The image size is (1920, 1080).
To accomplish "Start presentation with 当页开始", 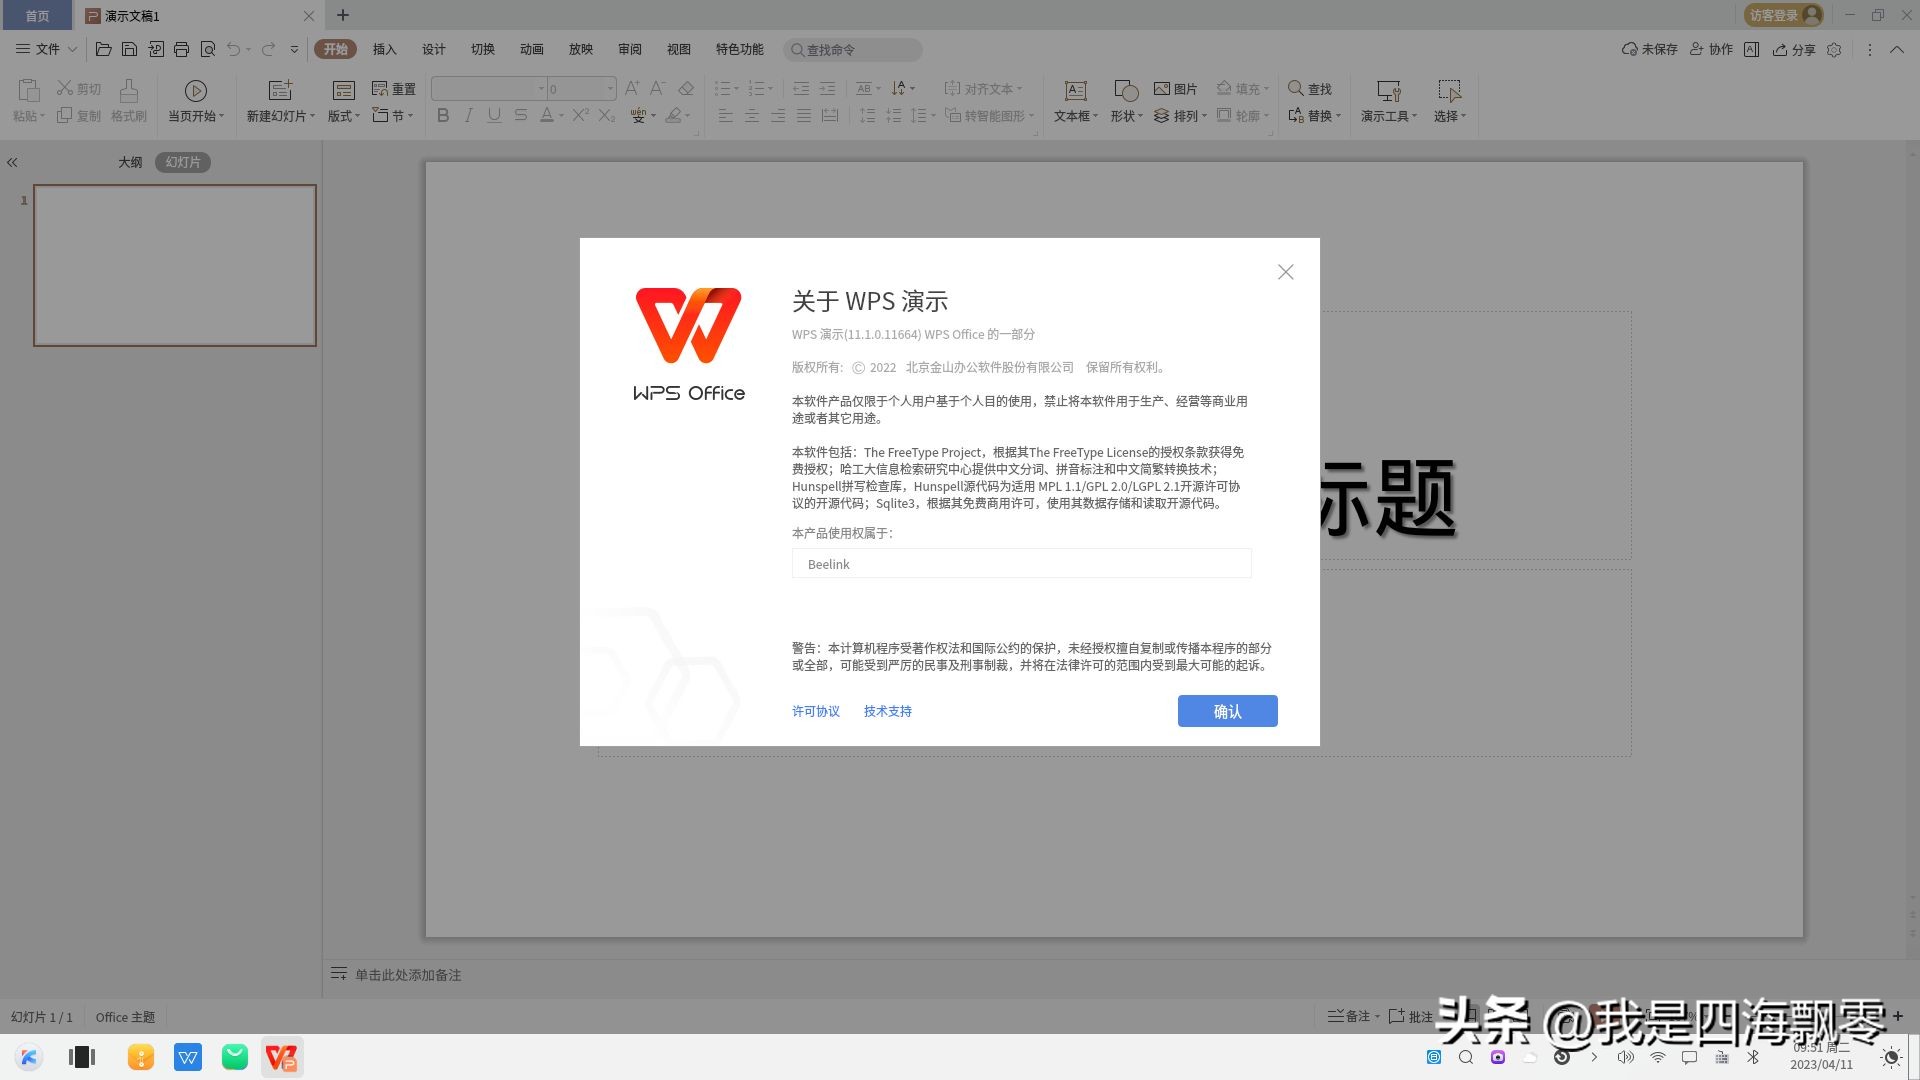I will (193, 100).
